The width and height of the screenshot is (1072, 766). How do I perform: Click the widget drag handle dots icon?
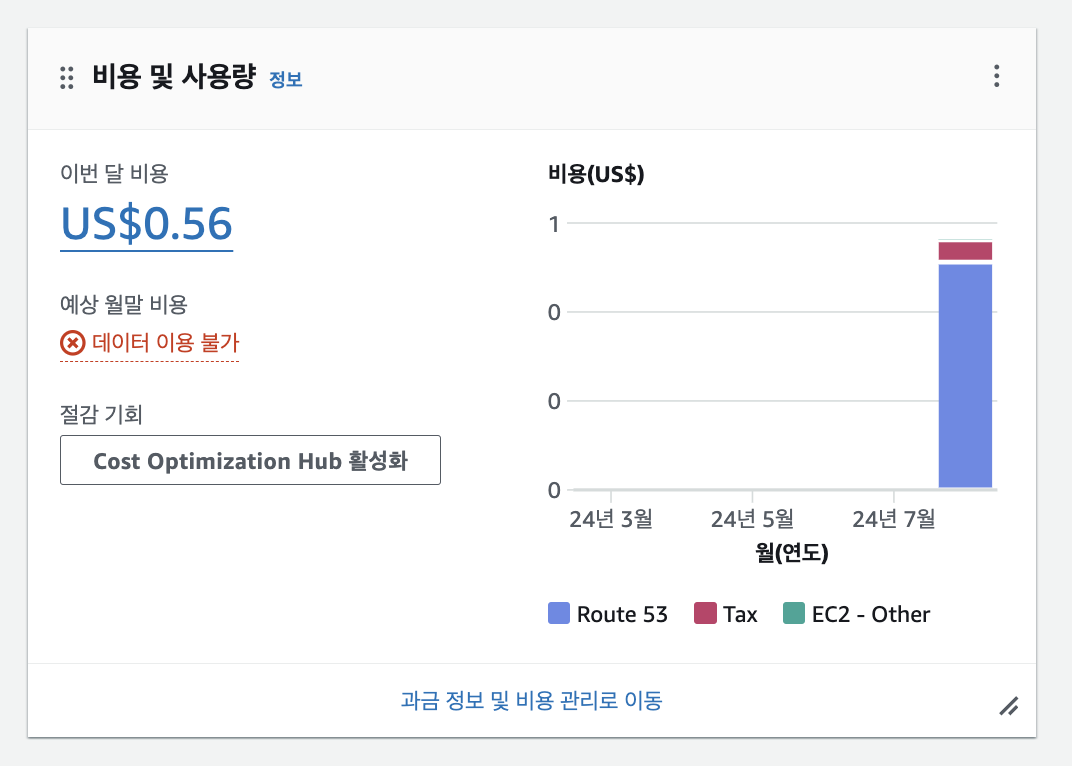pyautogui.click(x=67, y=77)
